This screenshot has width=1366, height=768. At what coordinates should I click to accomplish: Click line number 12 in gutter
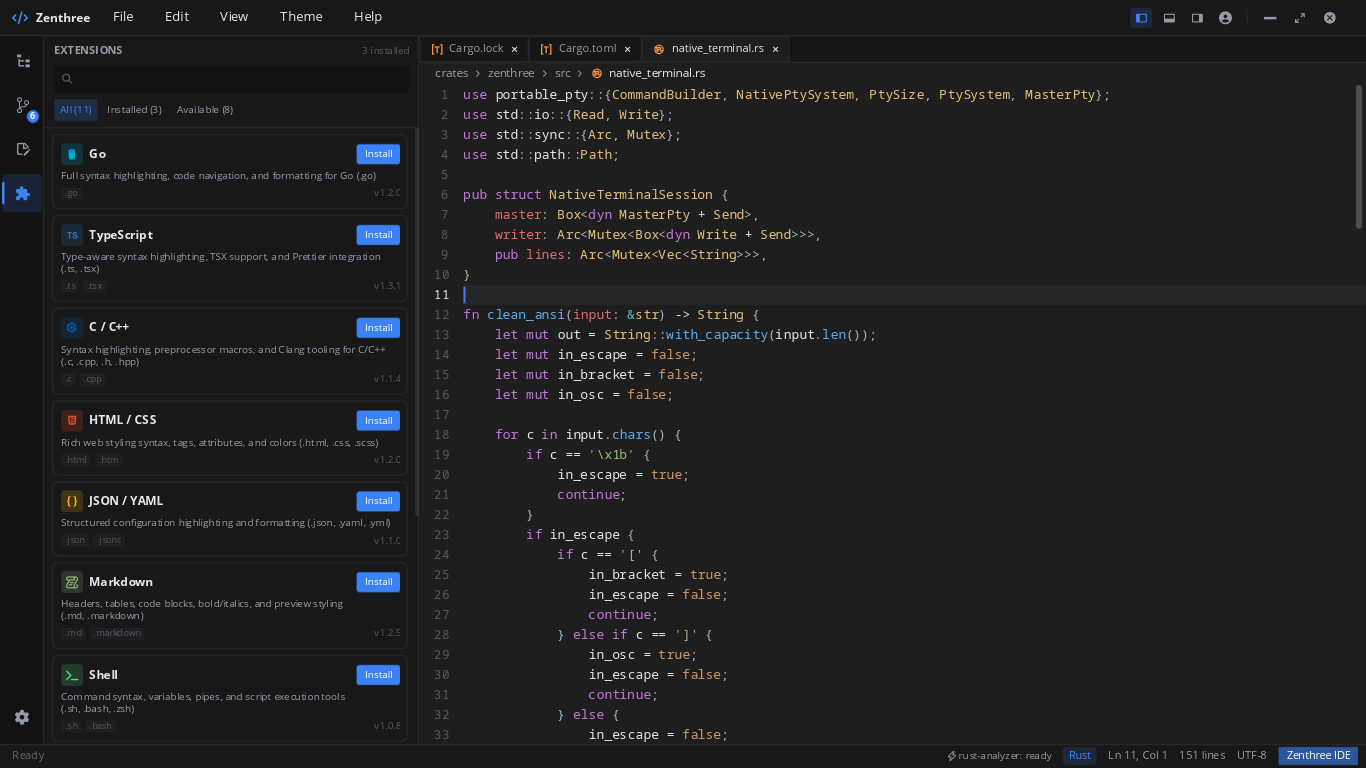(442, 314)
